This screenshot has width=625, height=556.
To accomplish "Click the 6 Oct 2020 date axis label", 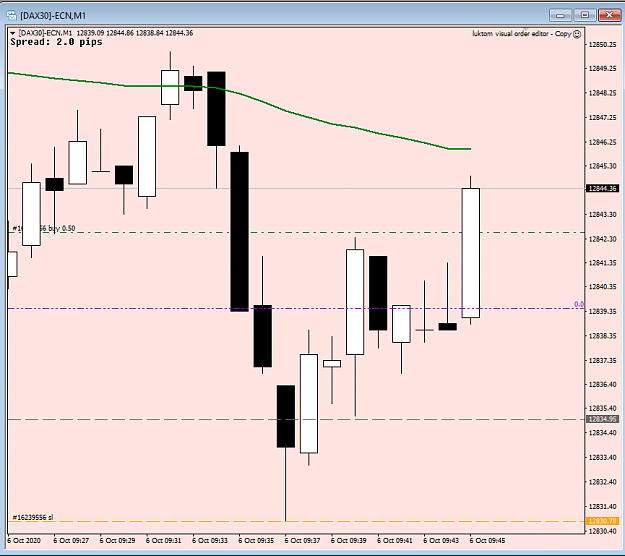I will [x=24, y=540].
